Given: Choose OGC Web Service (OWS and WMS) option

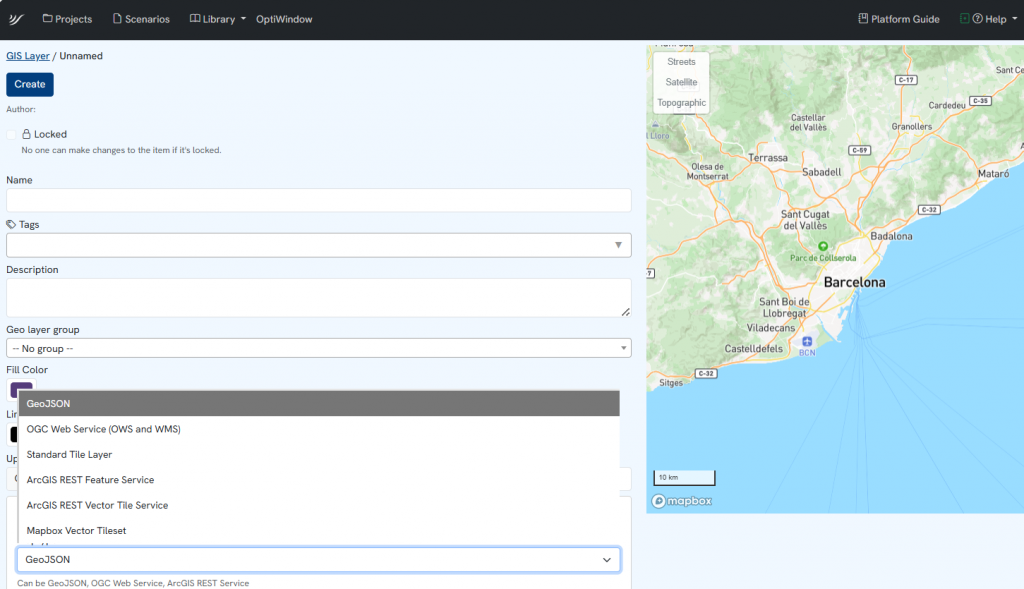Looking at the screenshot, I should coord(104,429).
